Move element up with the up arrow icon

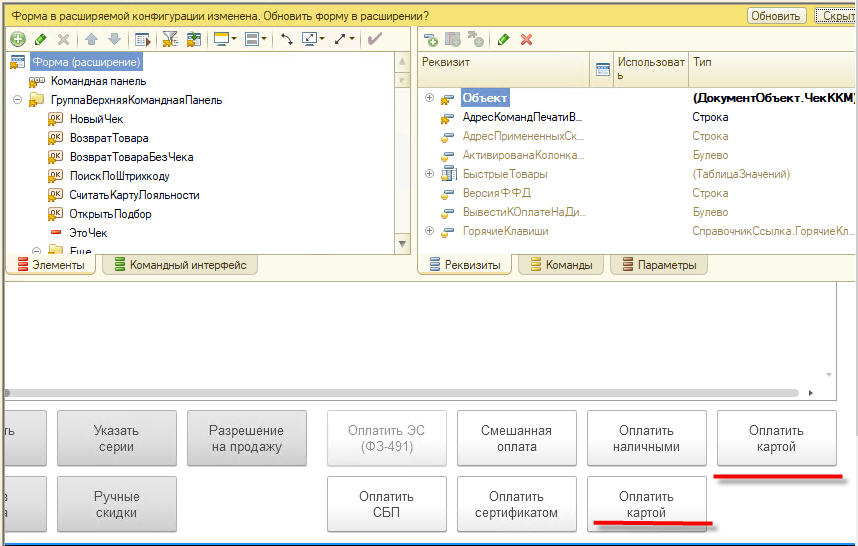pyautogui.click(x=92, y=39)
